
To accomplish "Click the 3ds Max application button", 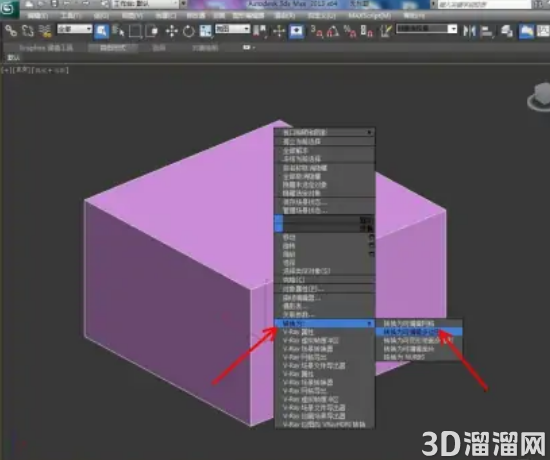I will [8, 9].
